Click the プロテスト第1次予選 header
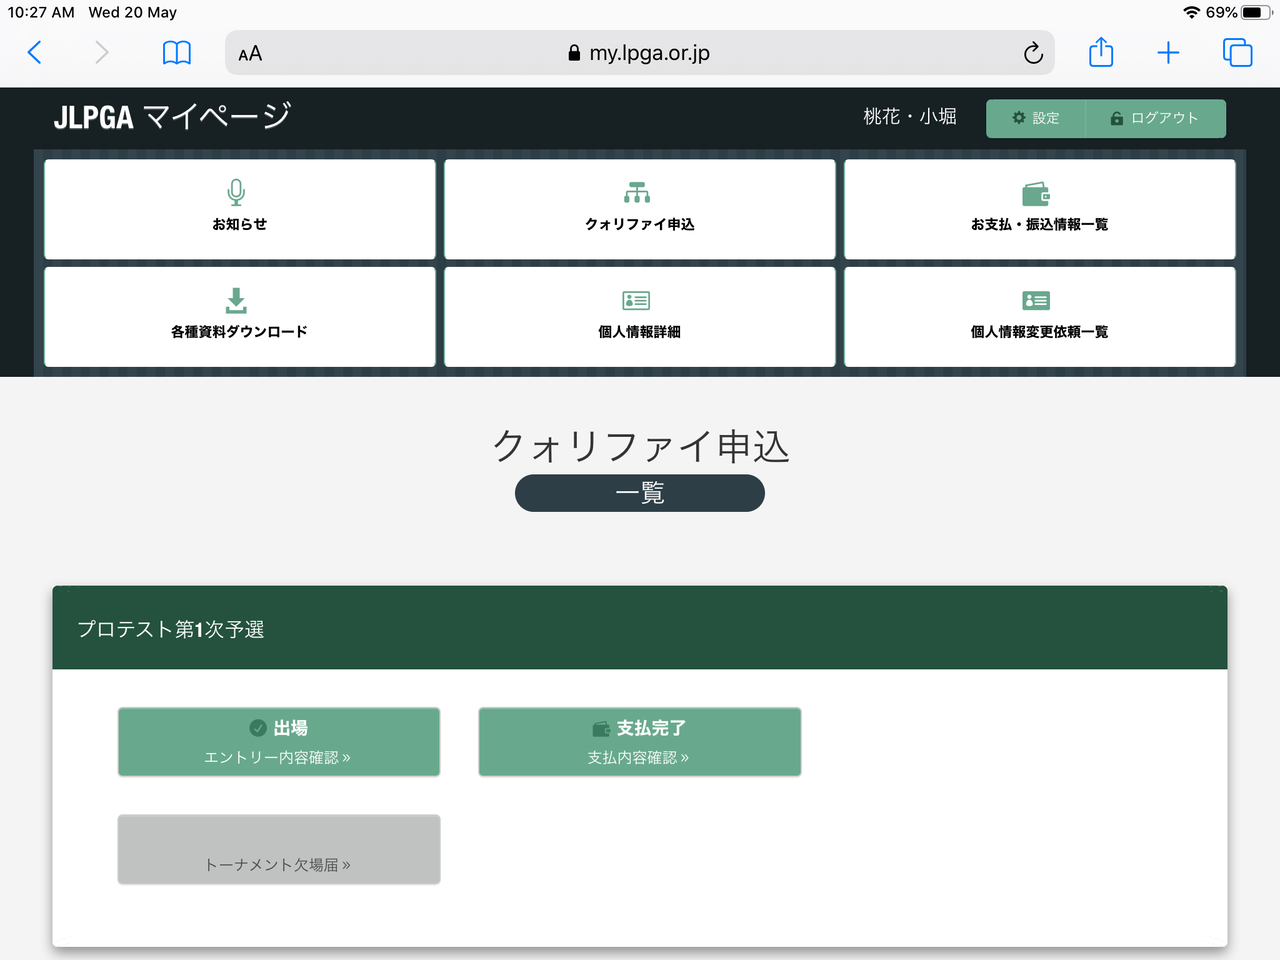The image size is (1280, 960). click(x=640, y=628)
